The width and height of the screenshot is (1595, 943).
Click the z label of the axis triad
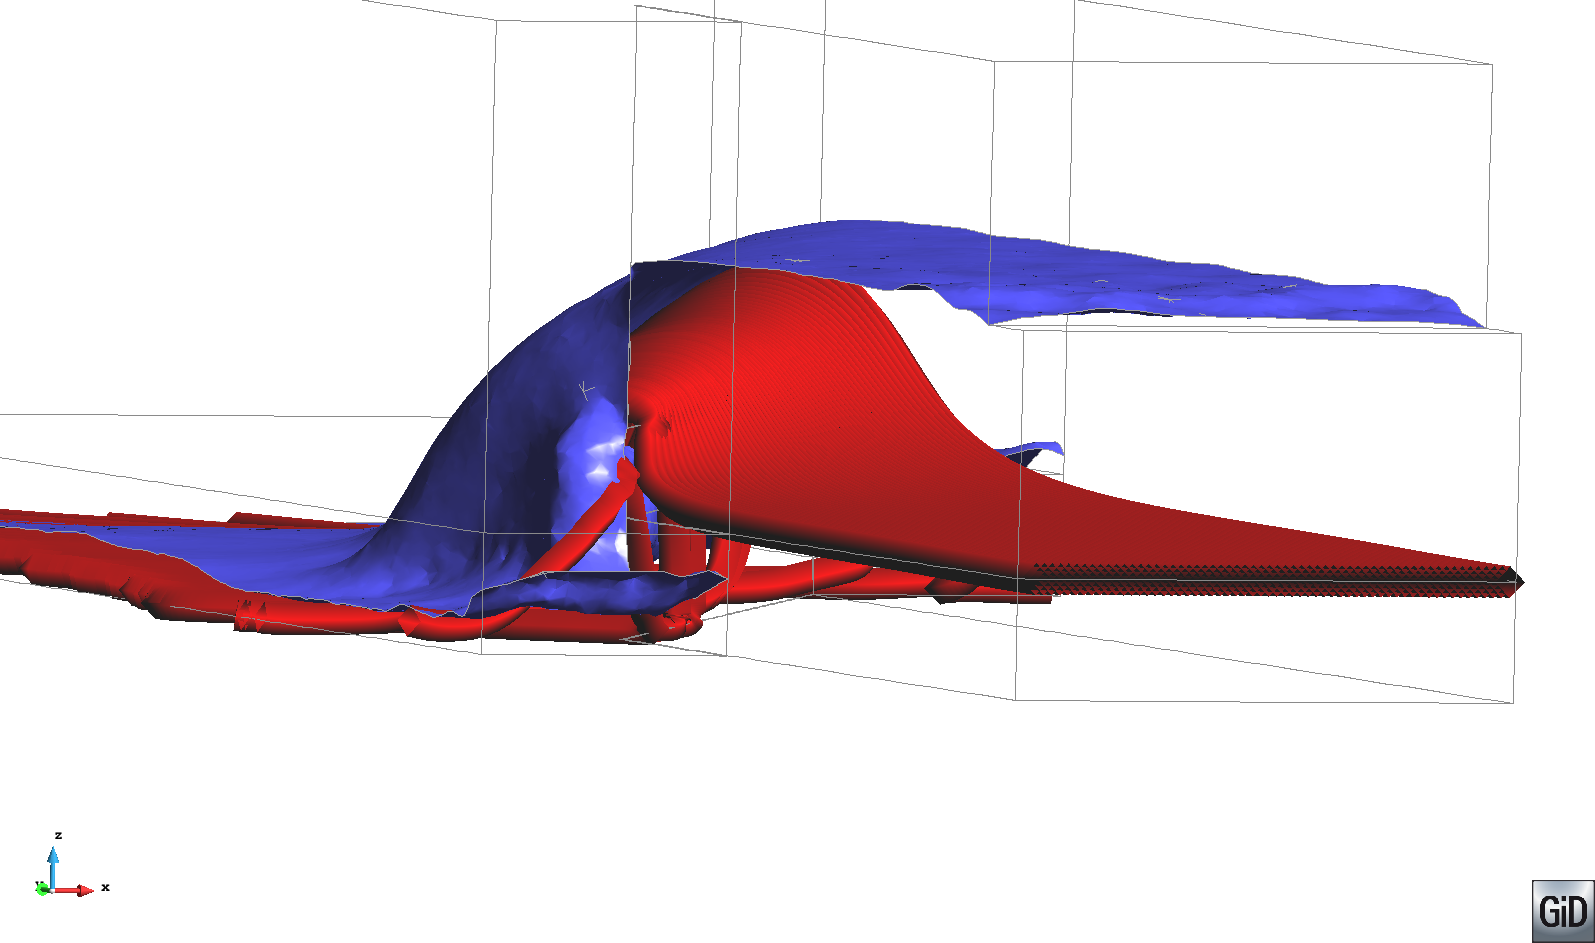pyautogui.click(x=59, y=835)
